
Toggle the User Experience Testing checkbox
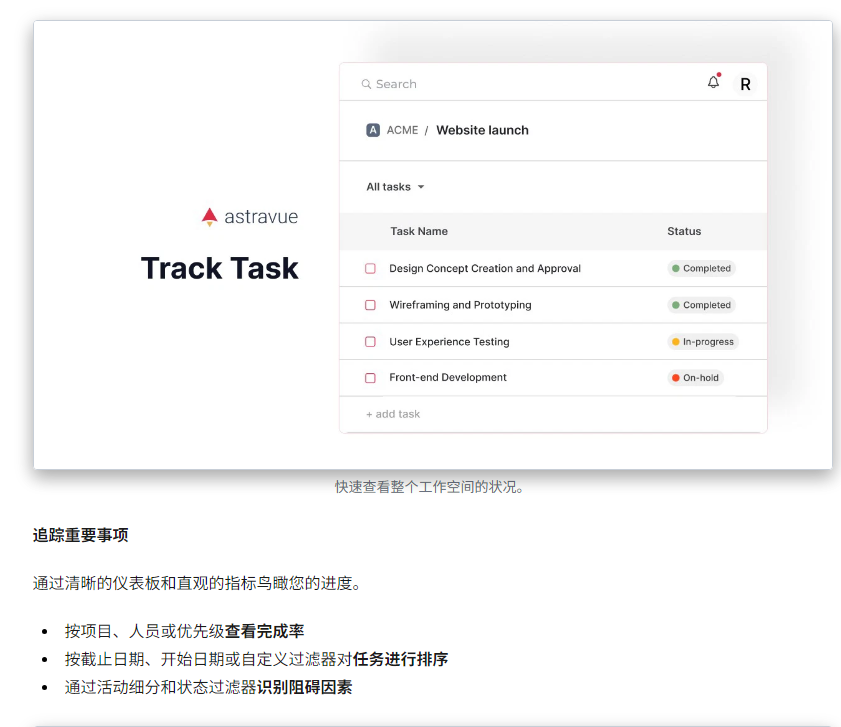(370, 342)
